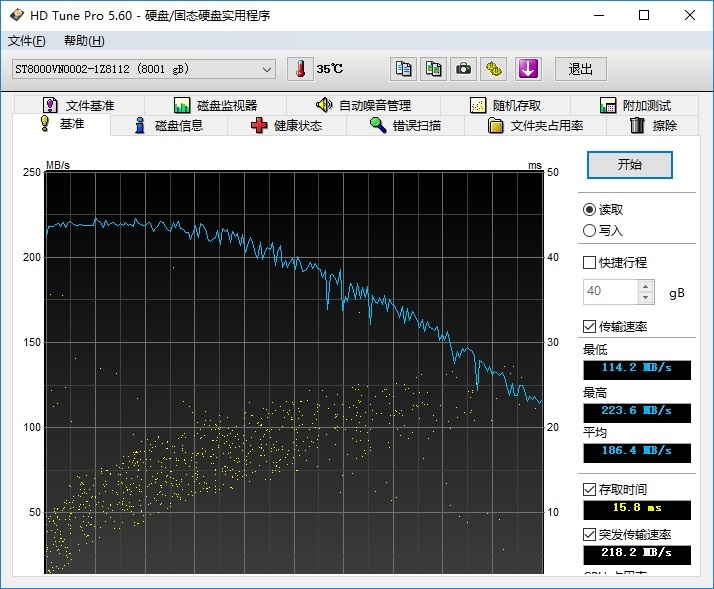Viewport: 714px width, 589px height.
Task: Select the 读取 radio button
Action: (x=590, y=210)
